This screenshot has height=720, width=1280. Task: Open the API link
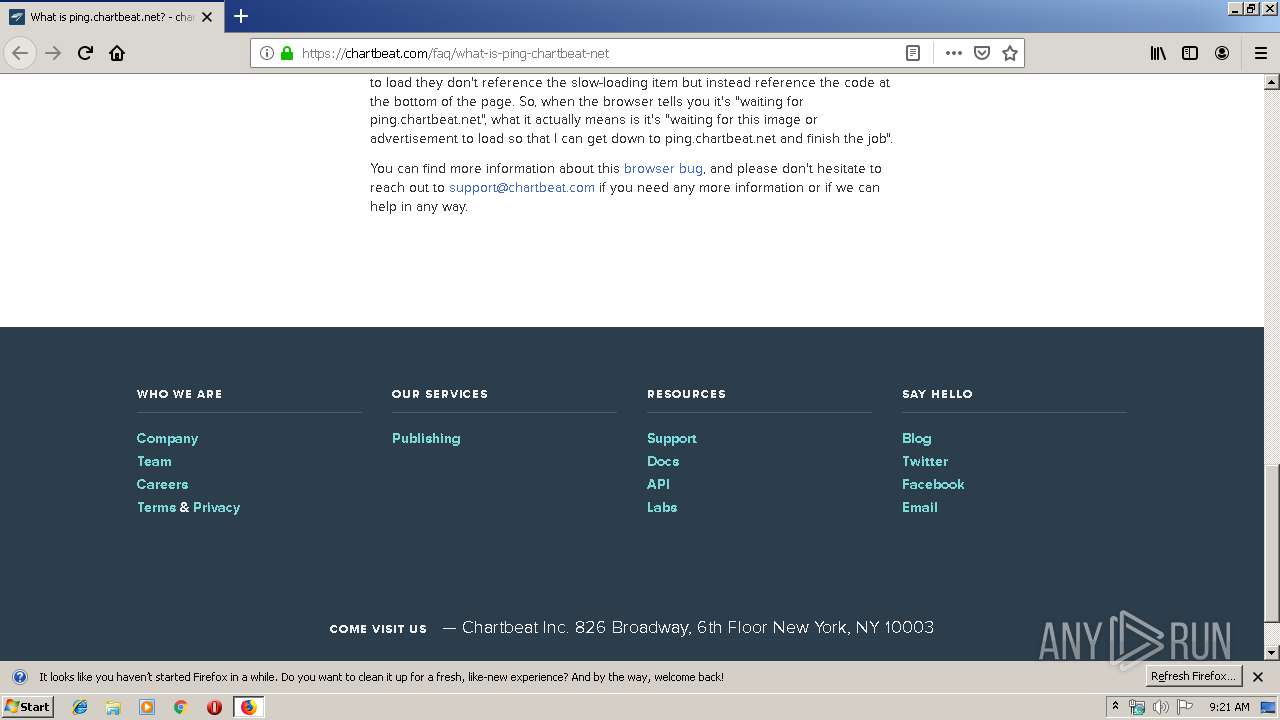coord(658,484)
